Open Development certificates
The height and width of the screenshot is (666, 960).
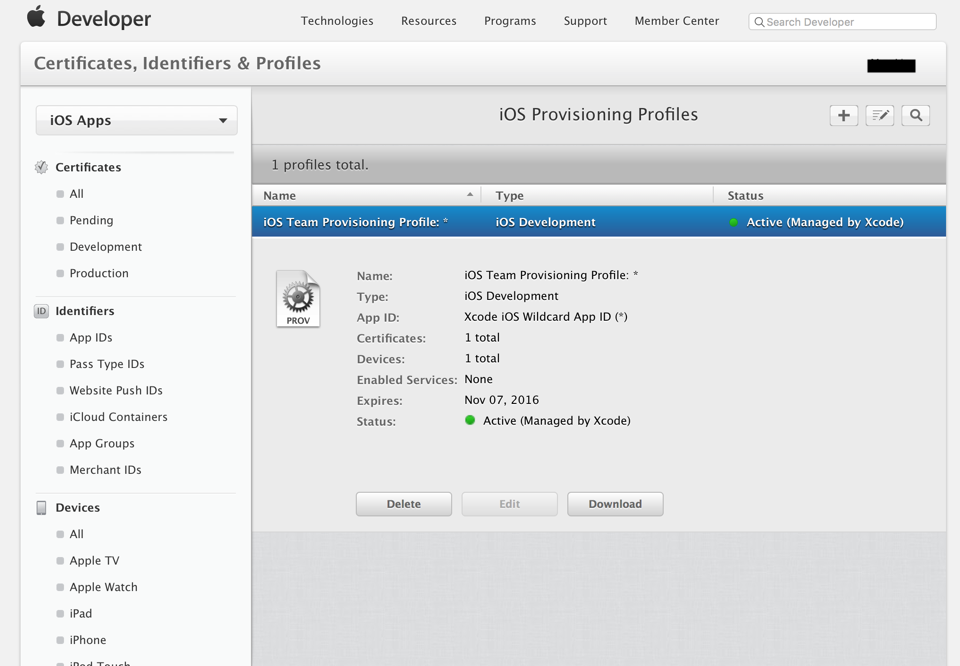click(105, 247)
